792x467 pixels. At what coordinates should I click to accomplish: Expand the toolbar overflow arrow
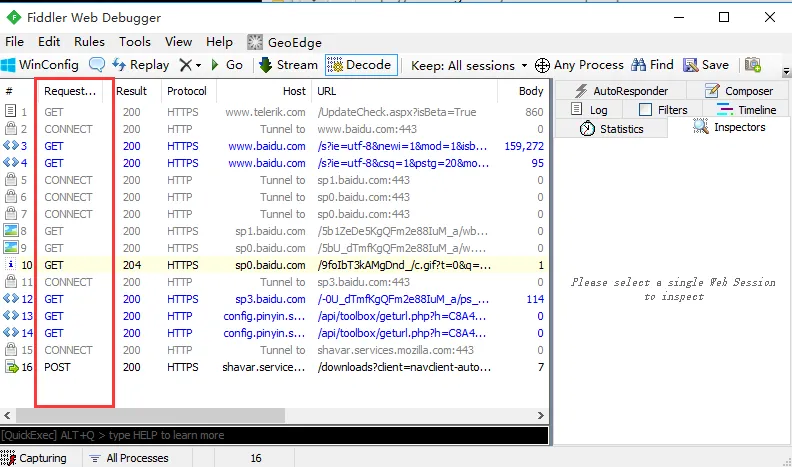tap(786, 72)
